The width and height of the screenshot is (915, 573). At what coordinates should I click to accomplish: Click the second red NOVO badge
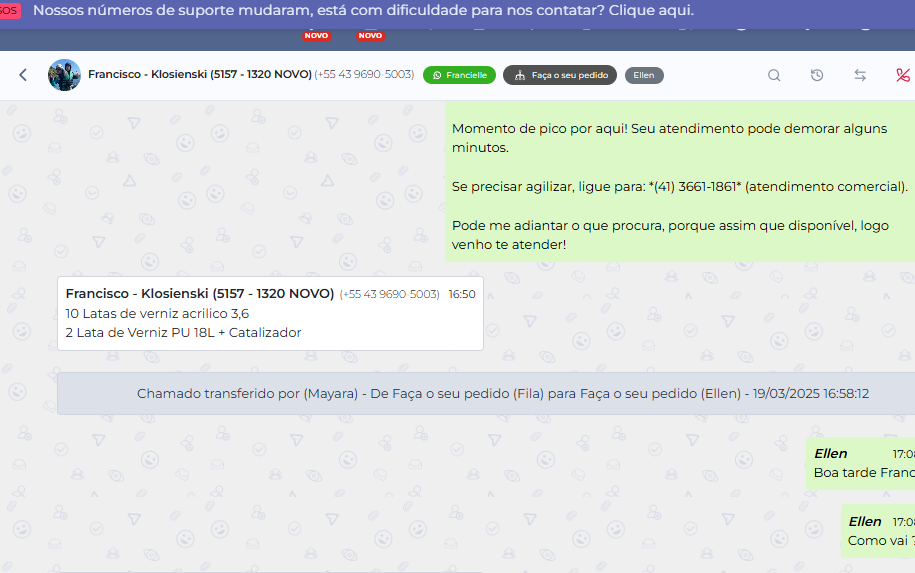[x=370, y=36]
